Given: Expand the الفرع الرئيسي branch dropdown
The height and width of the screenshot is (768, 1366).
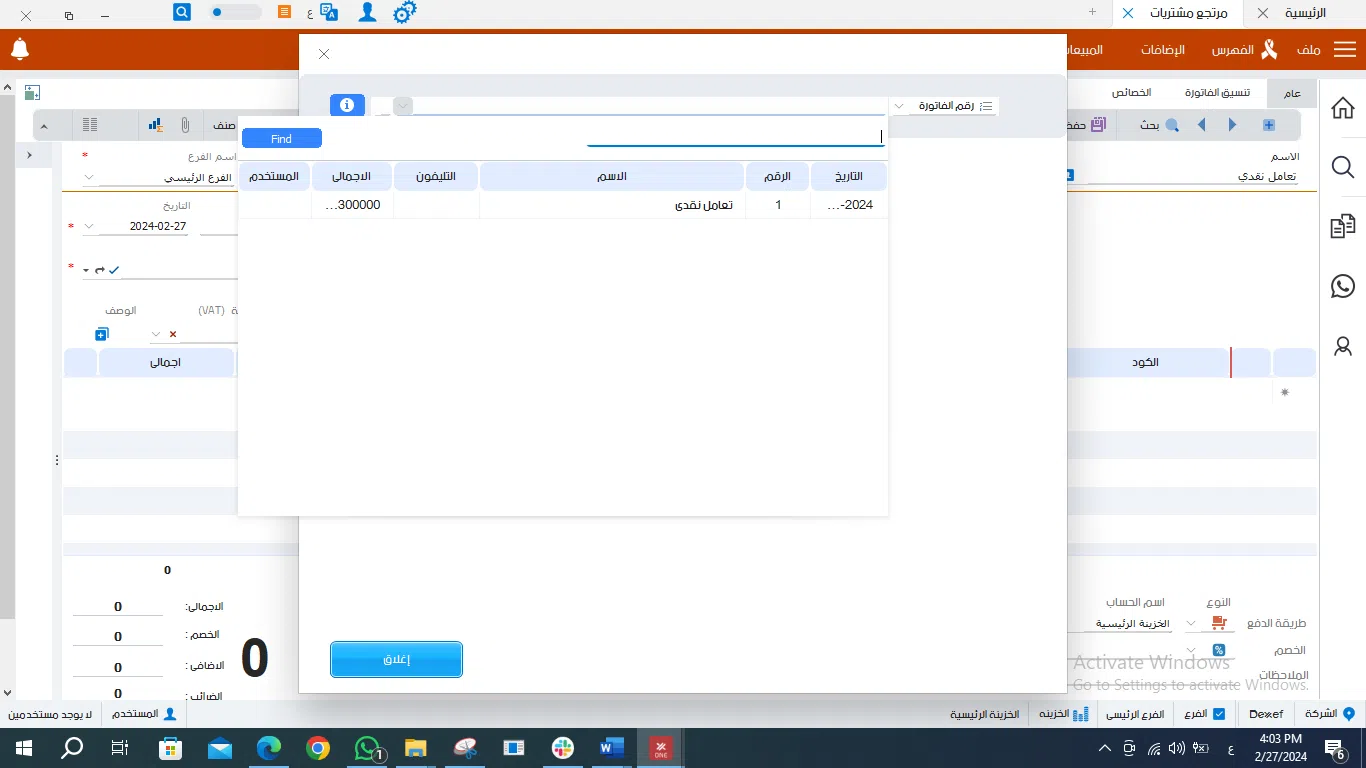Looking at the screenshot, I should click(89, 177).
